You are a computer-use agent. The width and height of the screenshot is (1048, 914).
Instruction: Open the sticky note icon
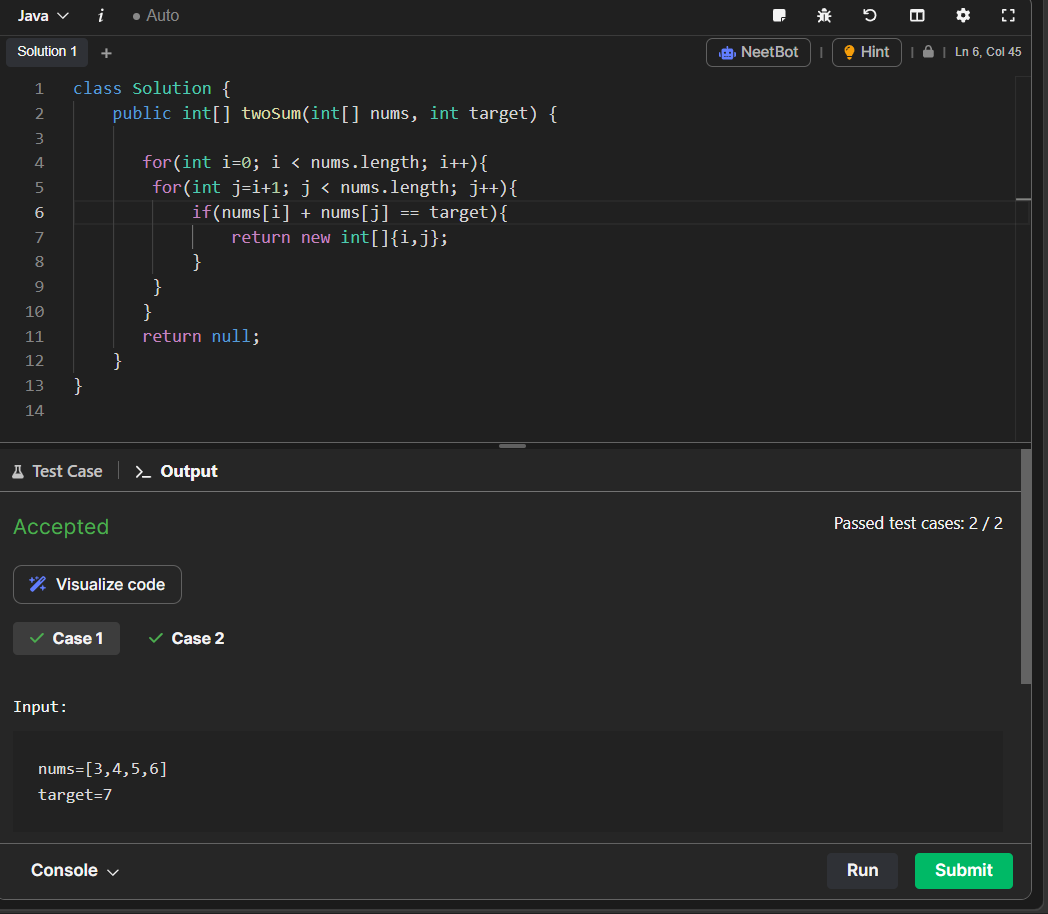click(x=780, y=15)
